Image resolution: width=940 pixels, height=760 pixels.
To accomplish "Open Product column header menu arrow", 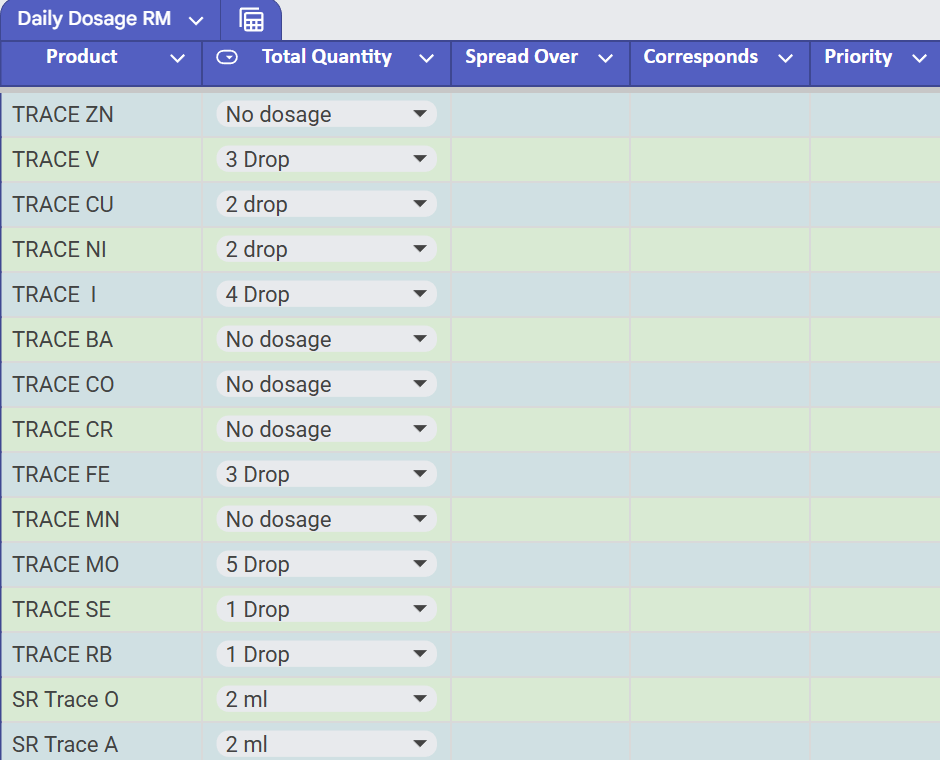I will [x=178, y=59].
